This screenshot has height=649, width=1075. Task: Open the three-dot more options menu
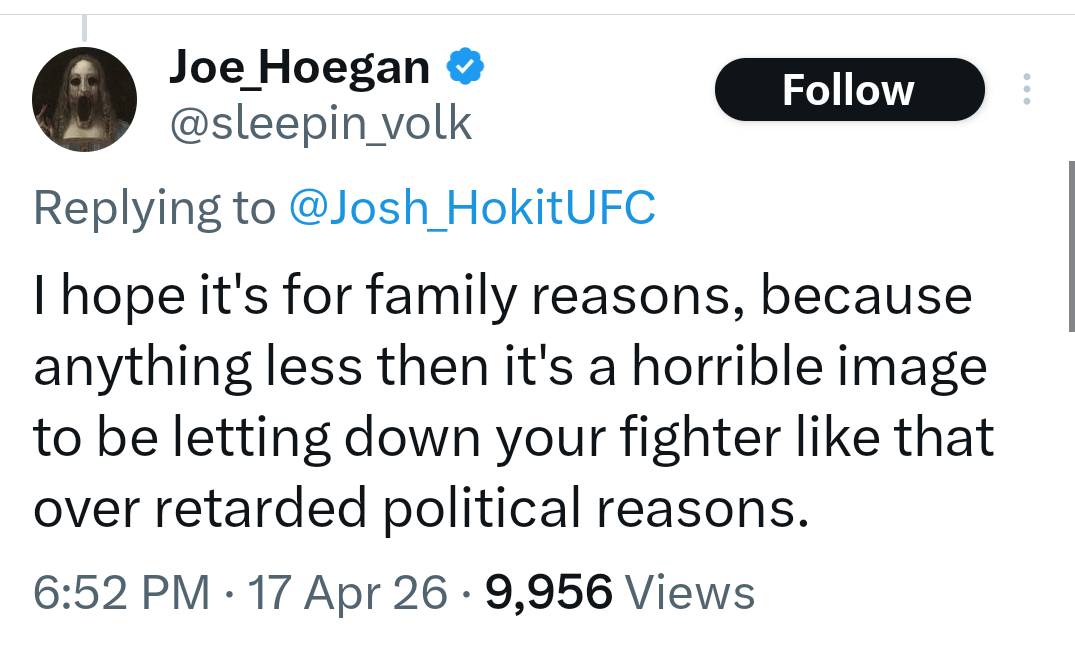1026,90
